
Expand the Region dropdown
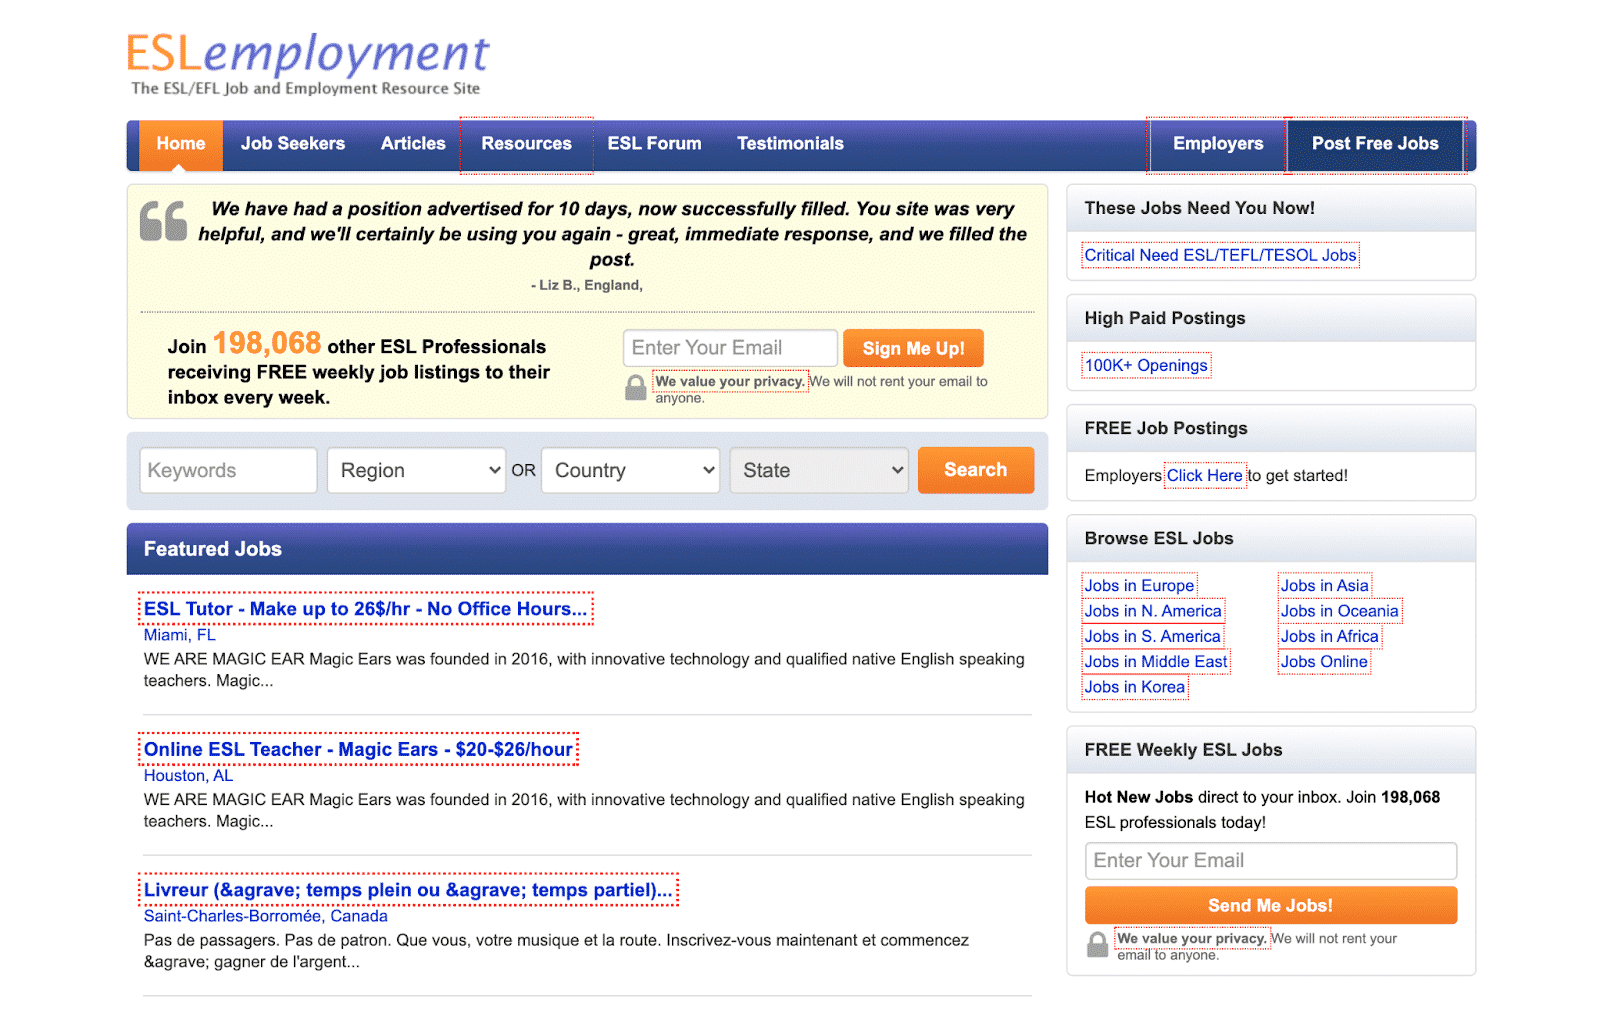pos(416,470)
